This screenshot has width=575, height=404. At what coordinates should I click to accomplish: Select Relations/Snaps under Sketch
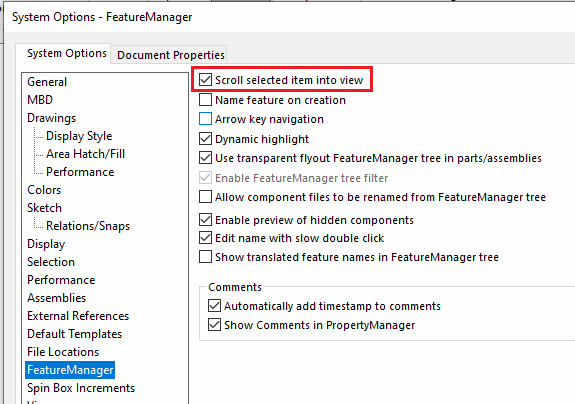pyautogui.click(x=88, y=226)
